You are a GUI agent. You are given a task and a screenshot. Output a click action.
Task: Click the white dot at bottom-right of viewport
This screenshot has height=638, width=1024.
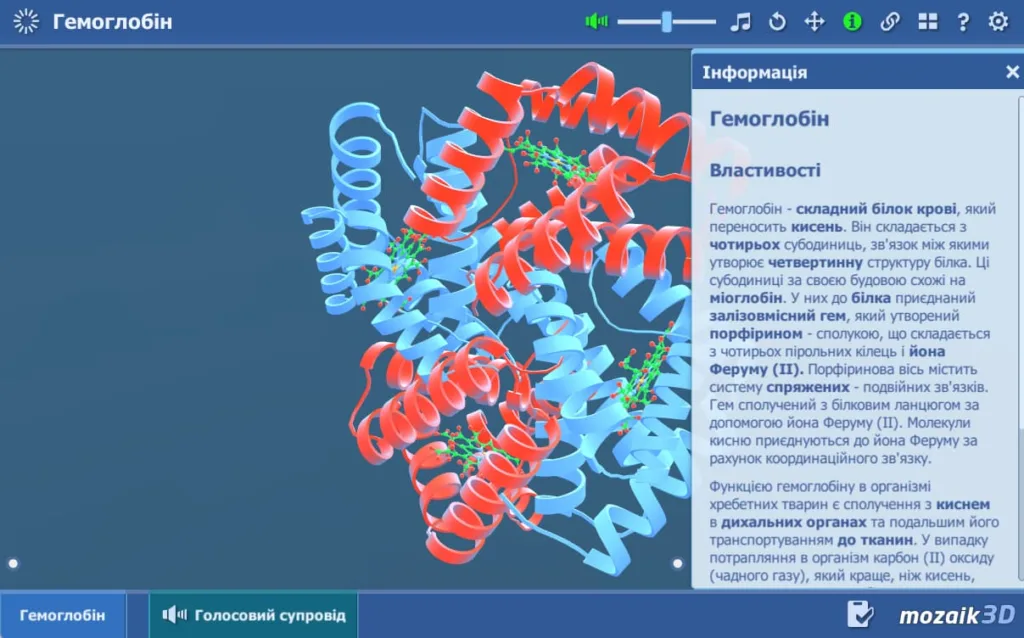tap(677, 564)
